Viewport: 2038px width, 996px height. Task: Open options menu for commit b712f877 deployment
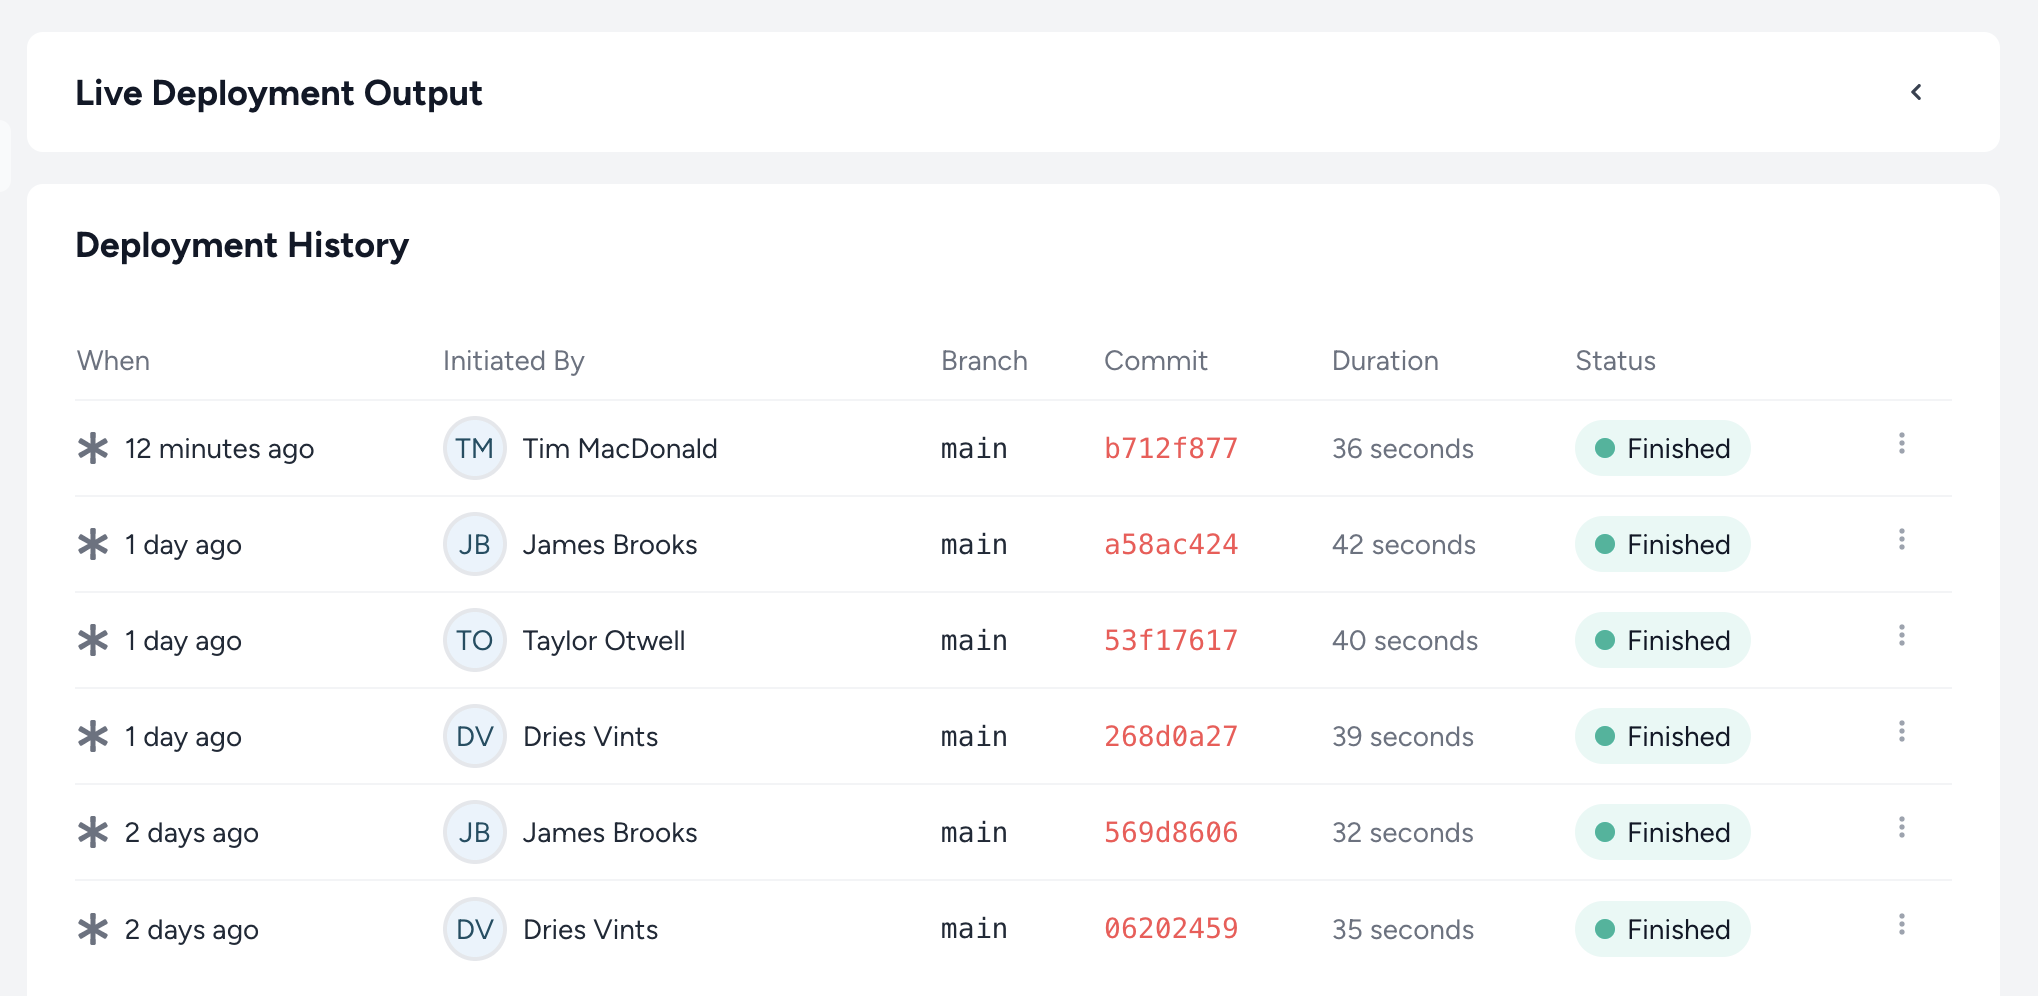1901,444
